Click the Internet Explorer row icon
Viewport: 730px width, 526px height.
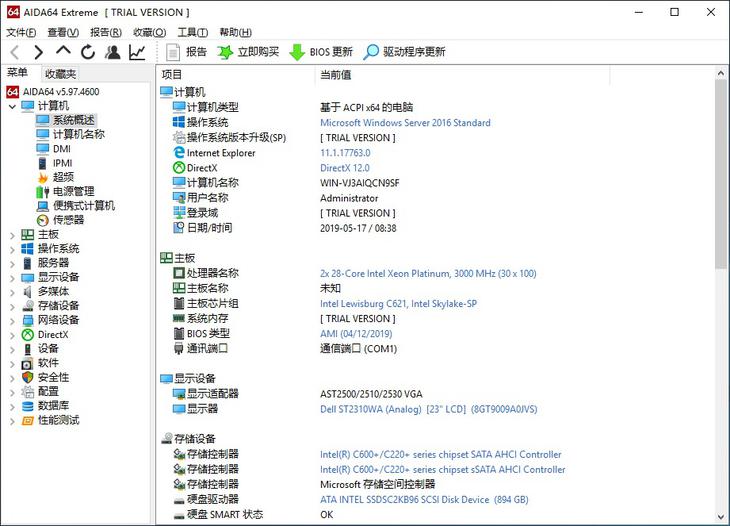(x=179, y=153)
